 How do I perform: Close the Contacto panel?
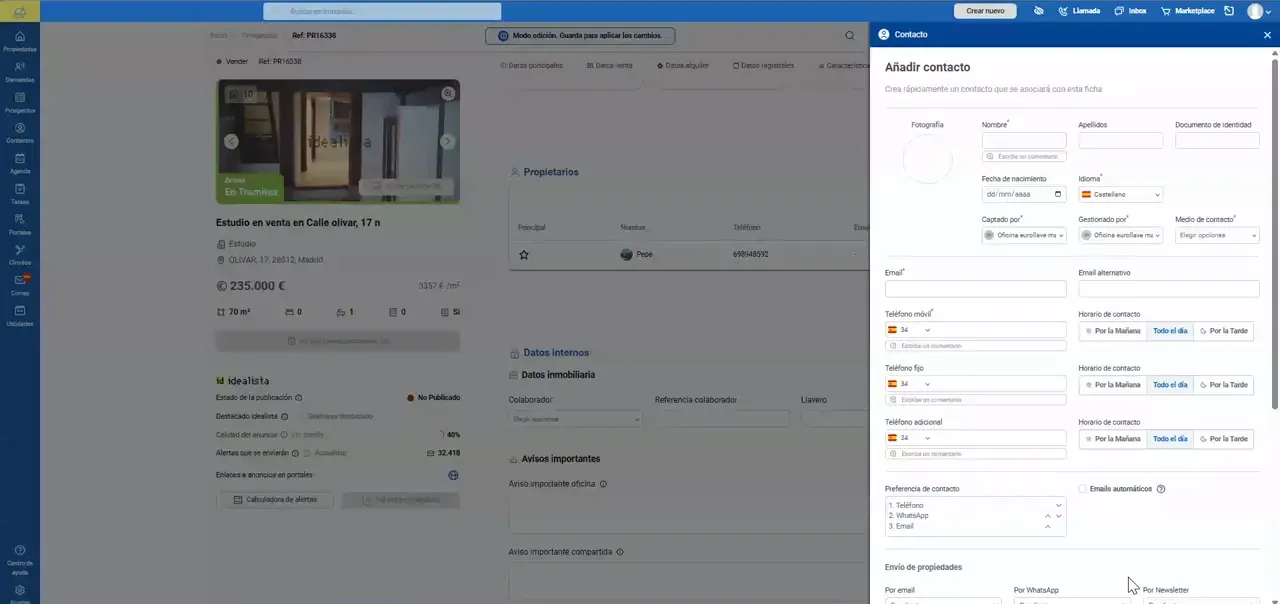(x=1267, y=35)
